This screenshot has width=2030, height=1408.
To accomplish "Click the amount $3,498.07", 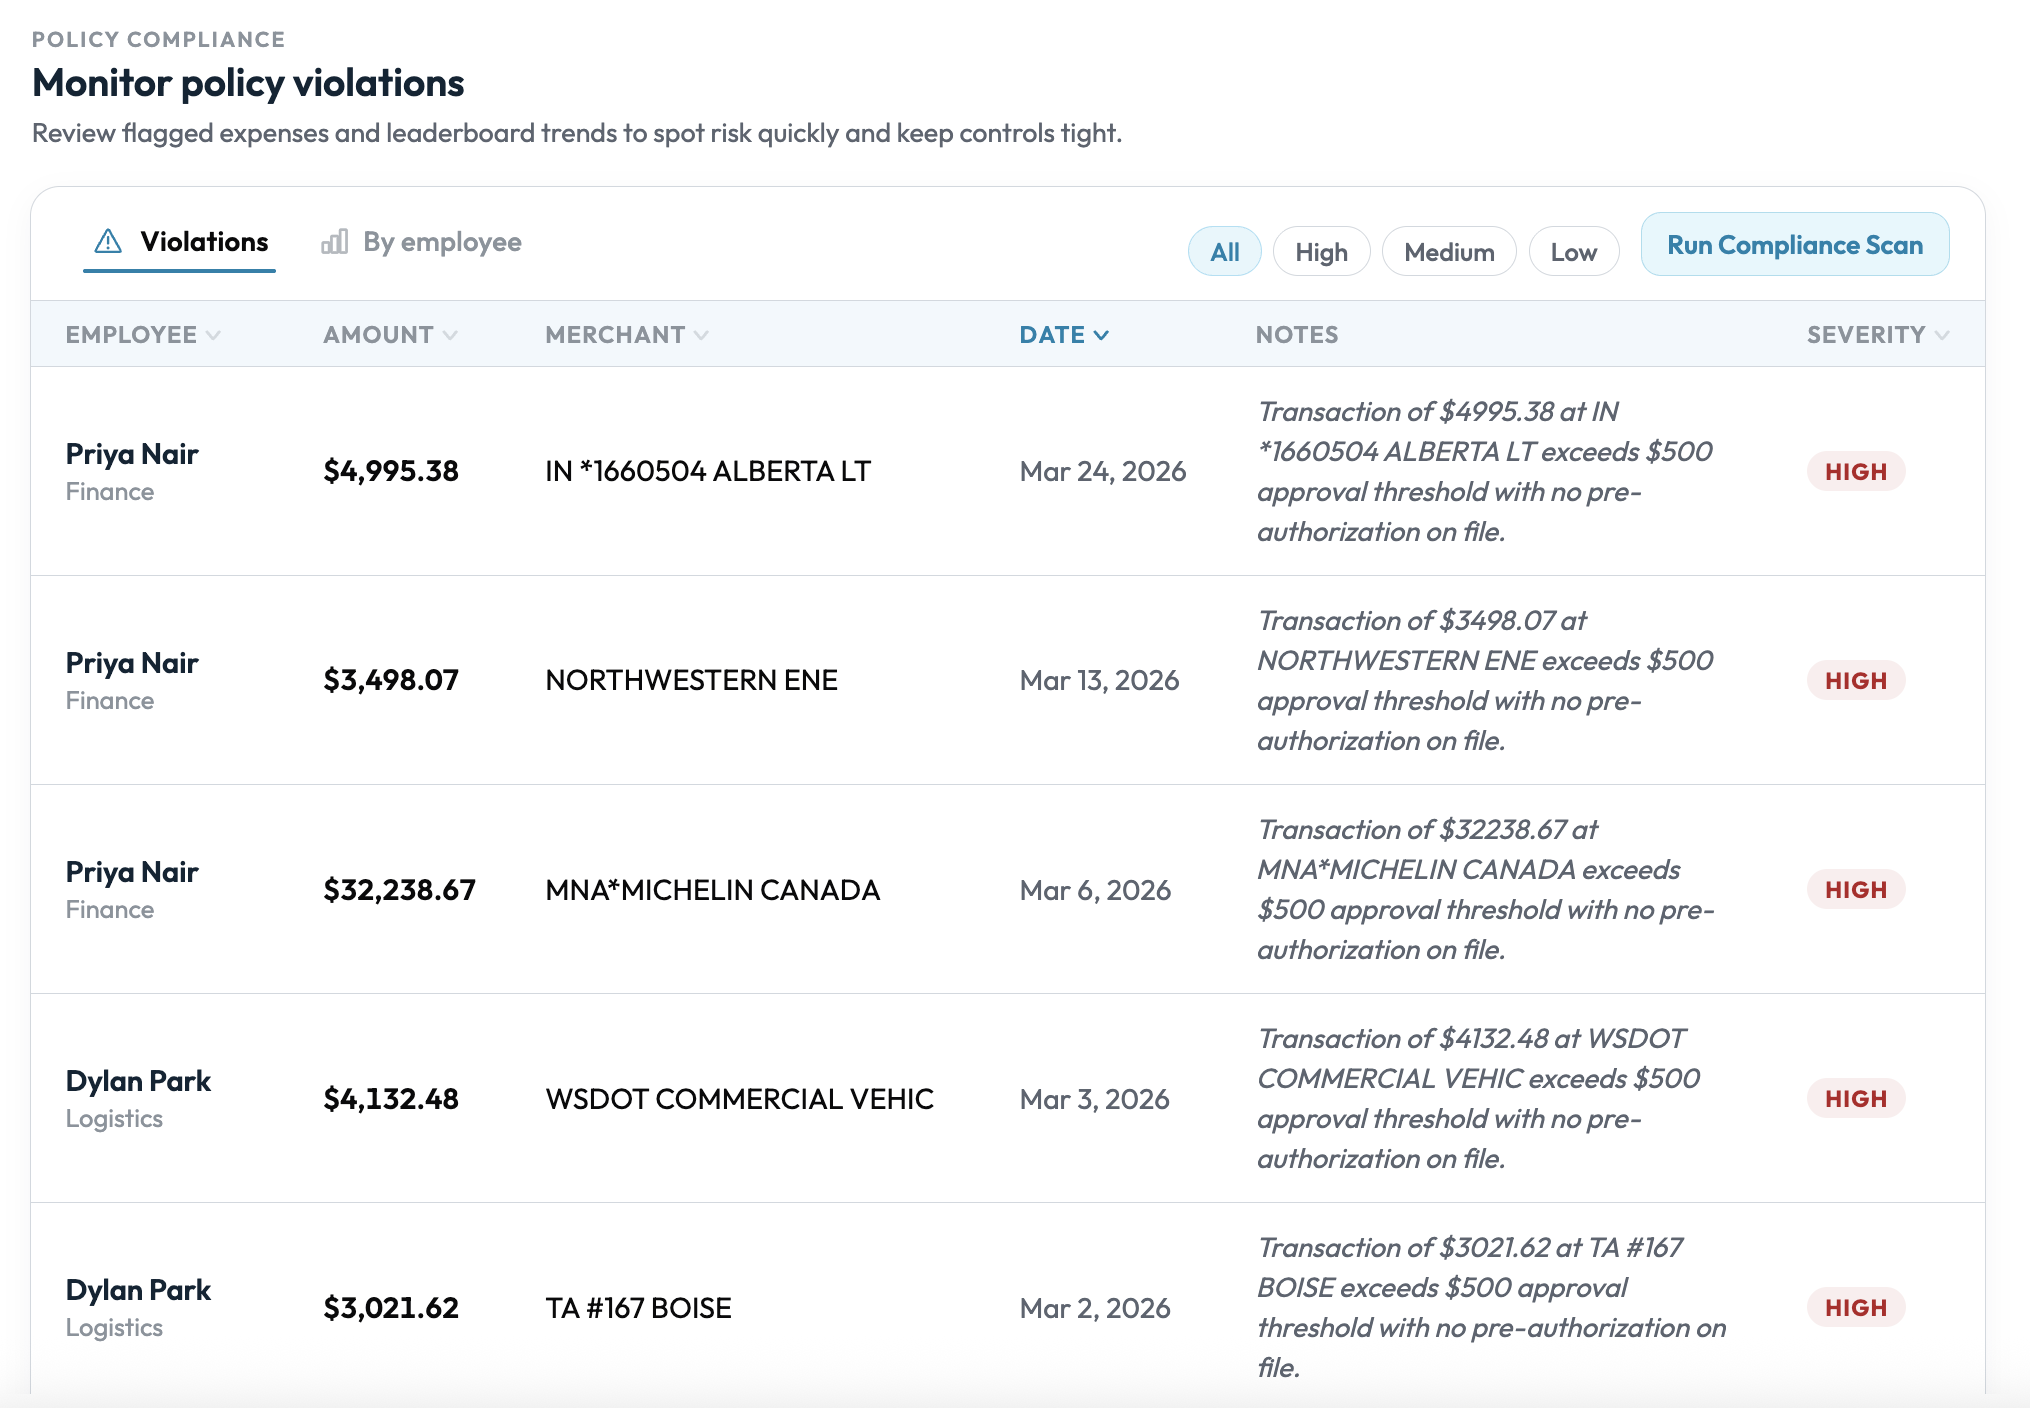I will point(391,680).
